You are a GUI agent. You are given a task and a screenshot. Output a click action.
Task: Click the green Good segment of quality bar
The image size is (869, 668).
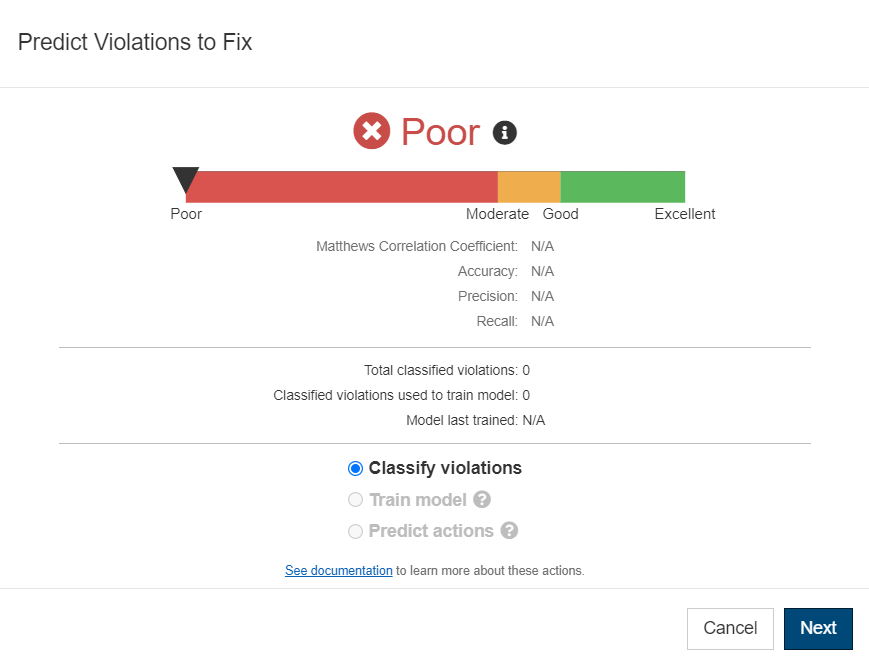pyautogui.click(x=622, y=187)
